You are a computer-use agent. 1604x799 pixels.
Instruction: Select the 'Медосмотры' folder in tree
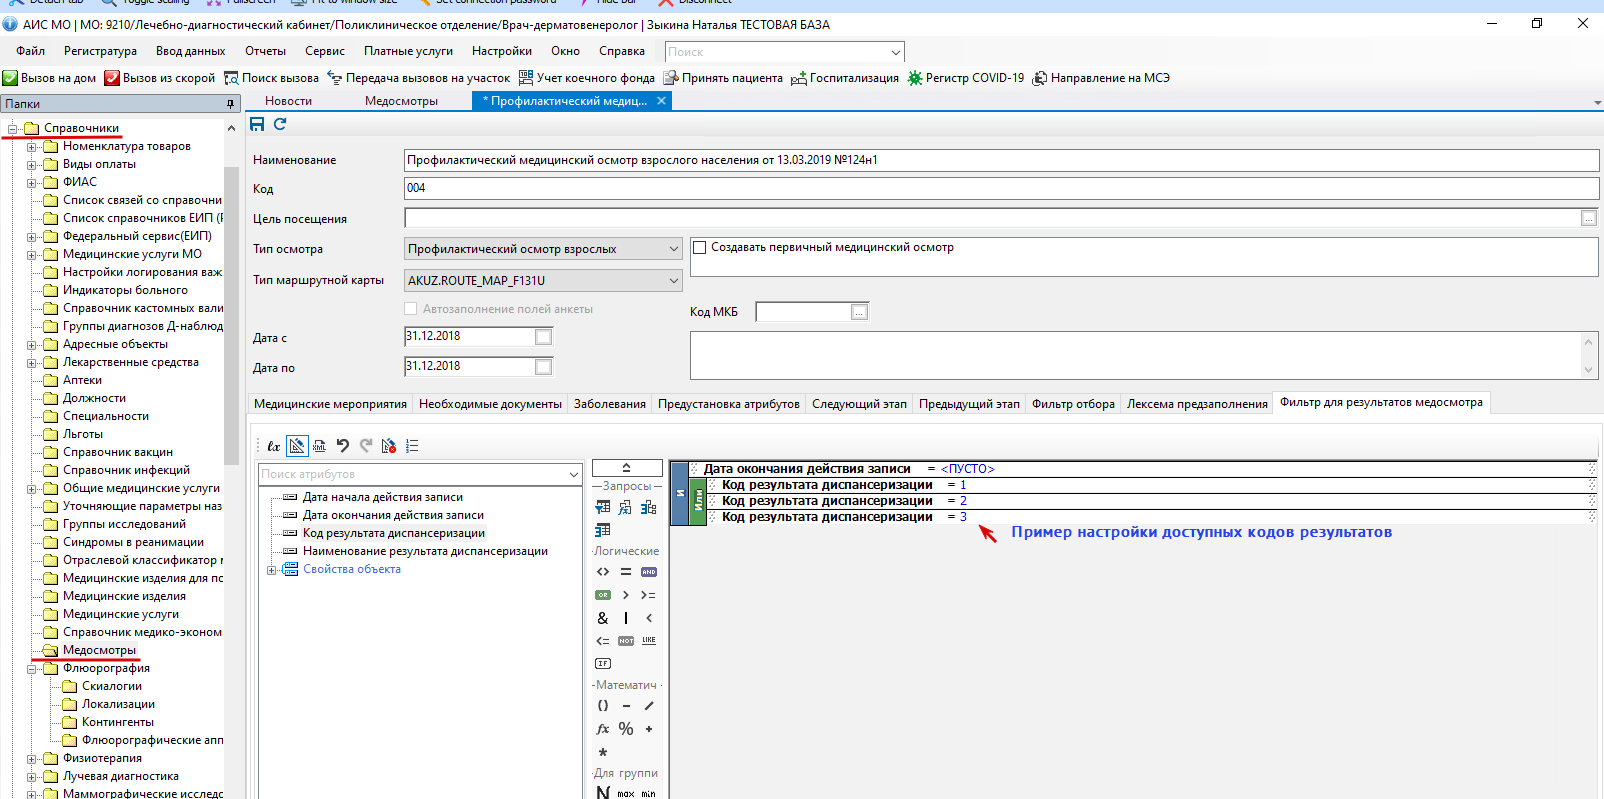coord(99,650)
